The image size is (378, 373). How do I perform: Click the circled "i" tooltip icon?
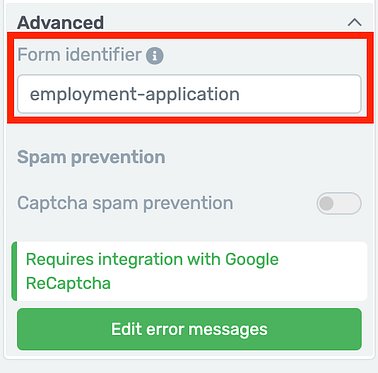[155, 56]
